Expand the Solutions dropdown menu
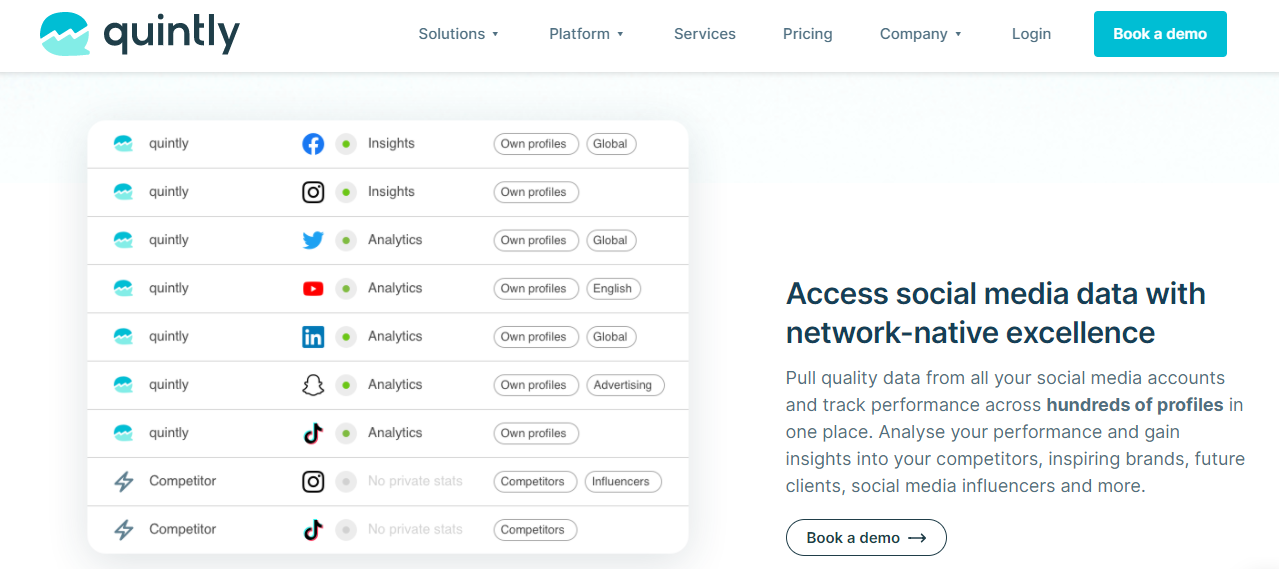This screenshot has width=1279, height=569. pos(458,34)
